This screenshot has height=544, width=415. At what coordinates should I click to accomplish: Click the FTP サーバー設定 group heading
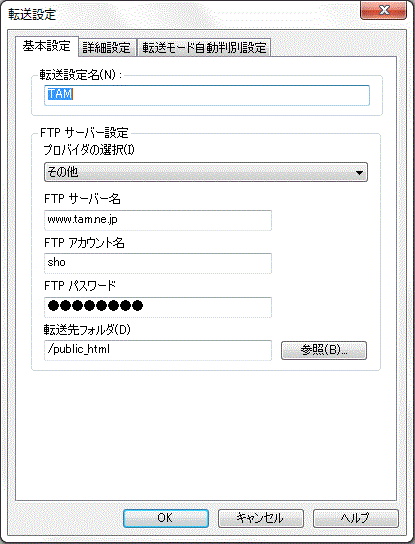(84, 133)
